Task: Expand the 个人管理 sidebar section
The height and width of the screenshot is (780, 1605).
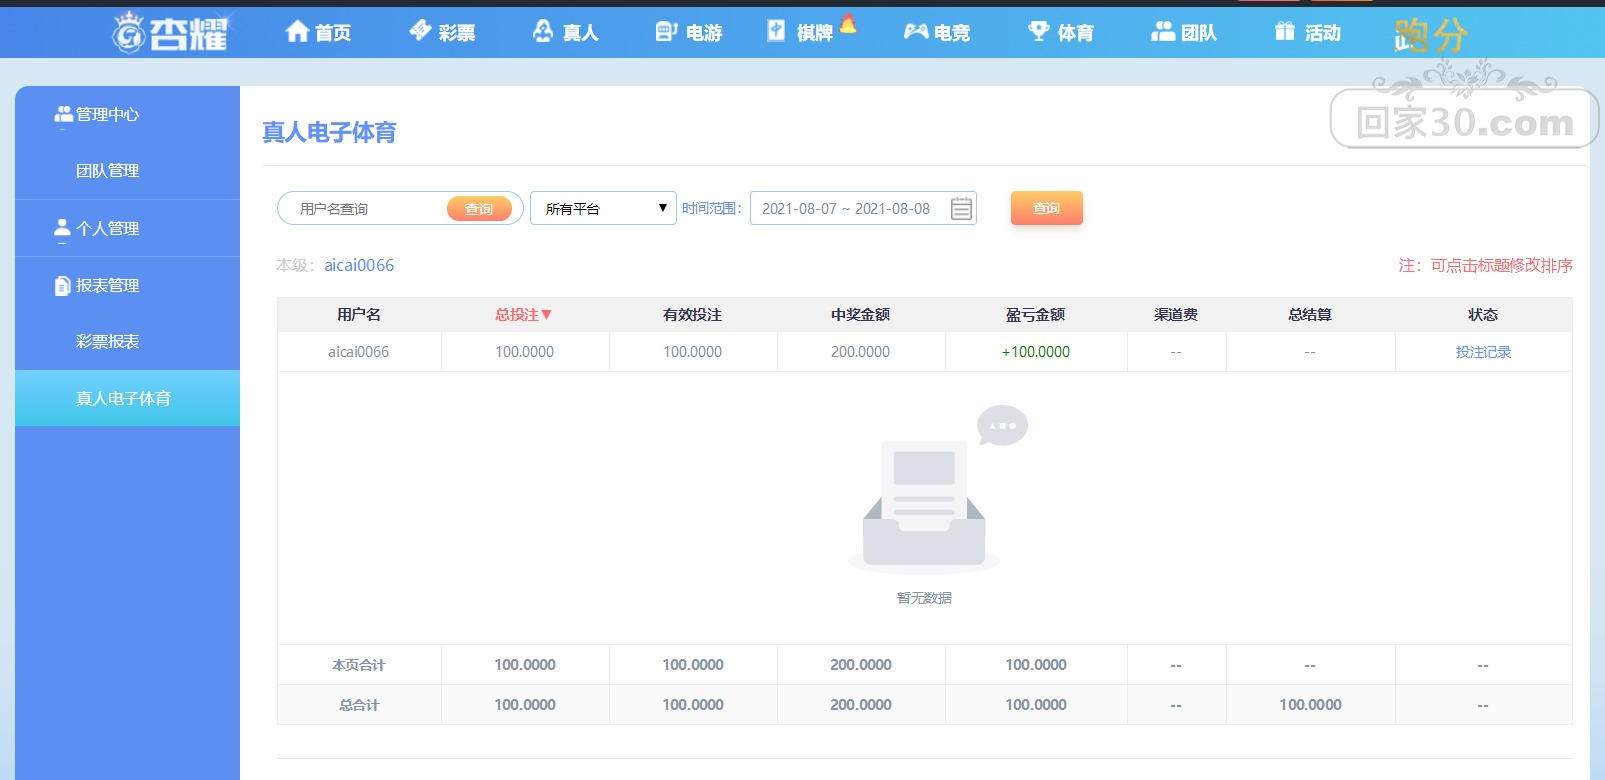Action: tap(127, 228)
